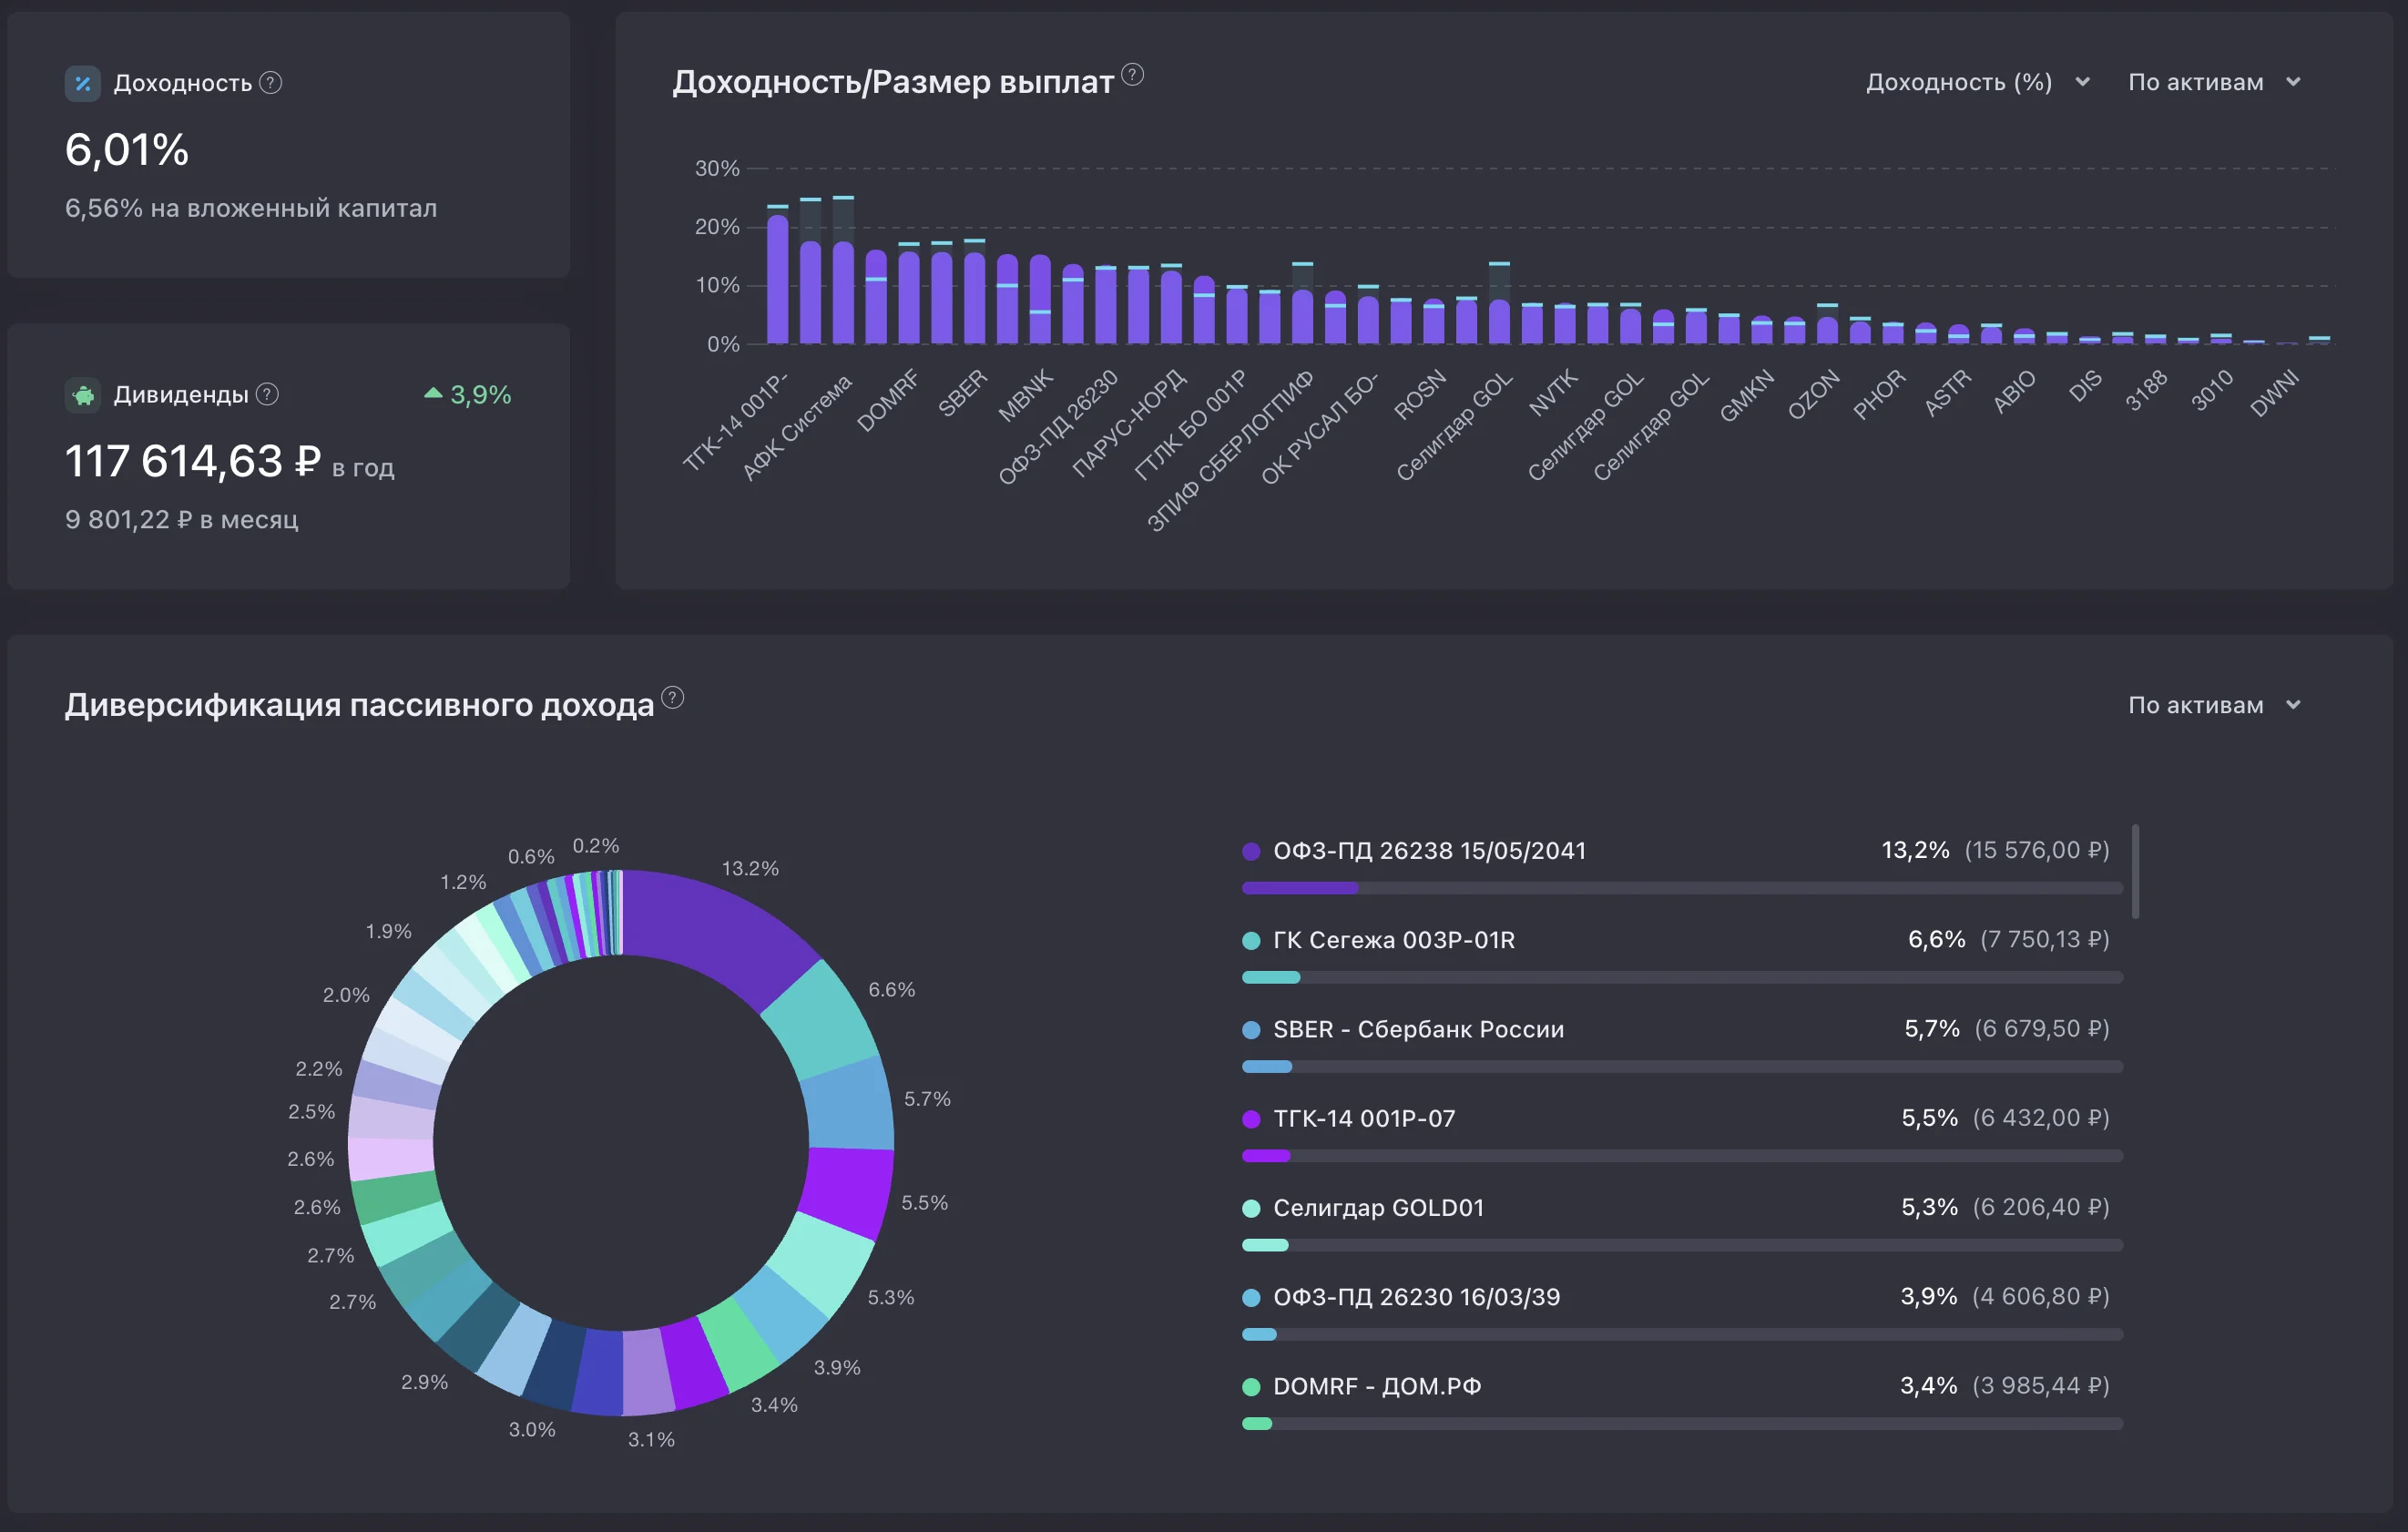Viewport: 2408px width, 1532px height.
Task: Select ТГК-14 001P-07 row label
Action: click(1364, 1119)
